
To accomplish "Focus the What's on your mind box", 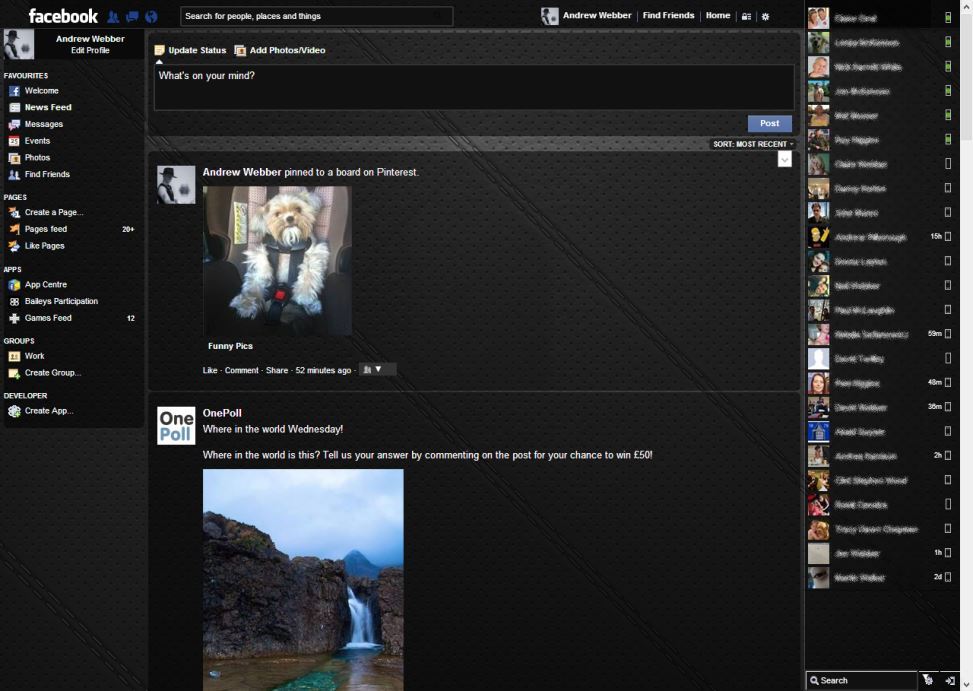I will (x=474, y=87).
